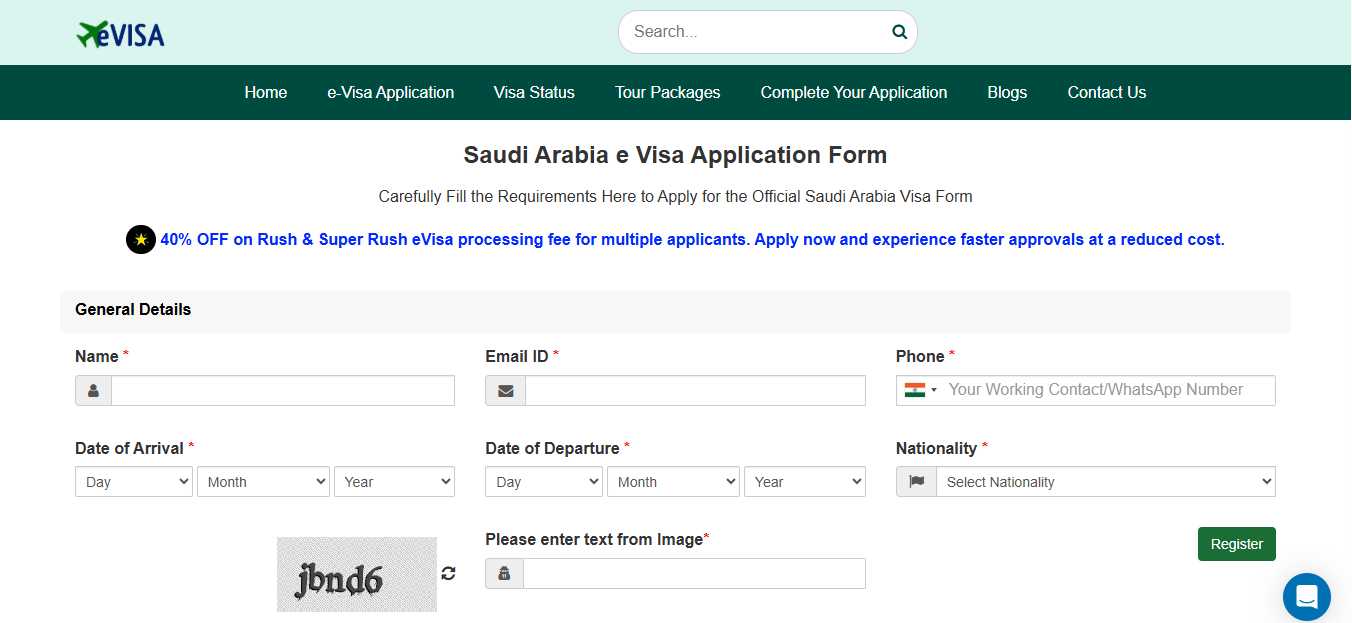
Task: Click the search magnifier icon
Action: tap(899, 32)
